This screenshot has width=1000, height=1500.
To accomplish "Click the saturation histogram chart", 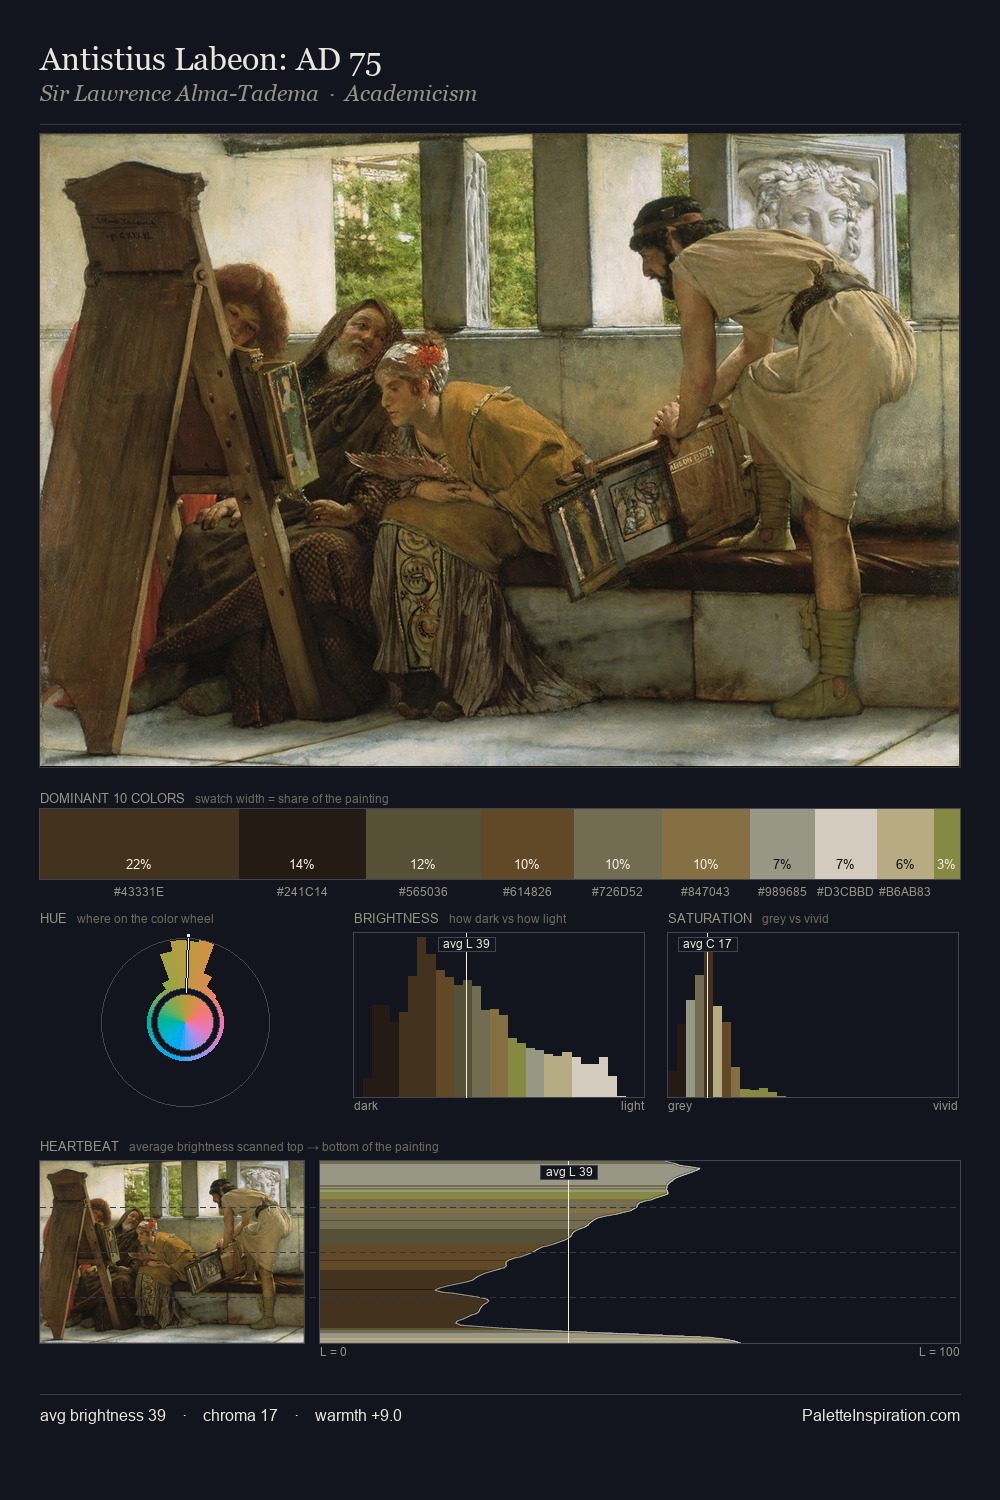I will click(x=813, y=1015).
